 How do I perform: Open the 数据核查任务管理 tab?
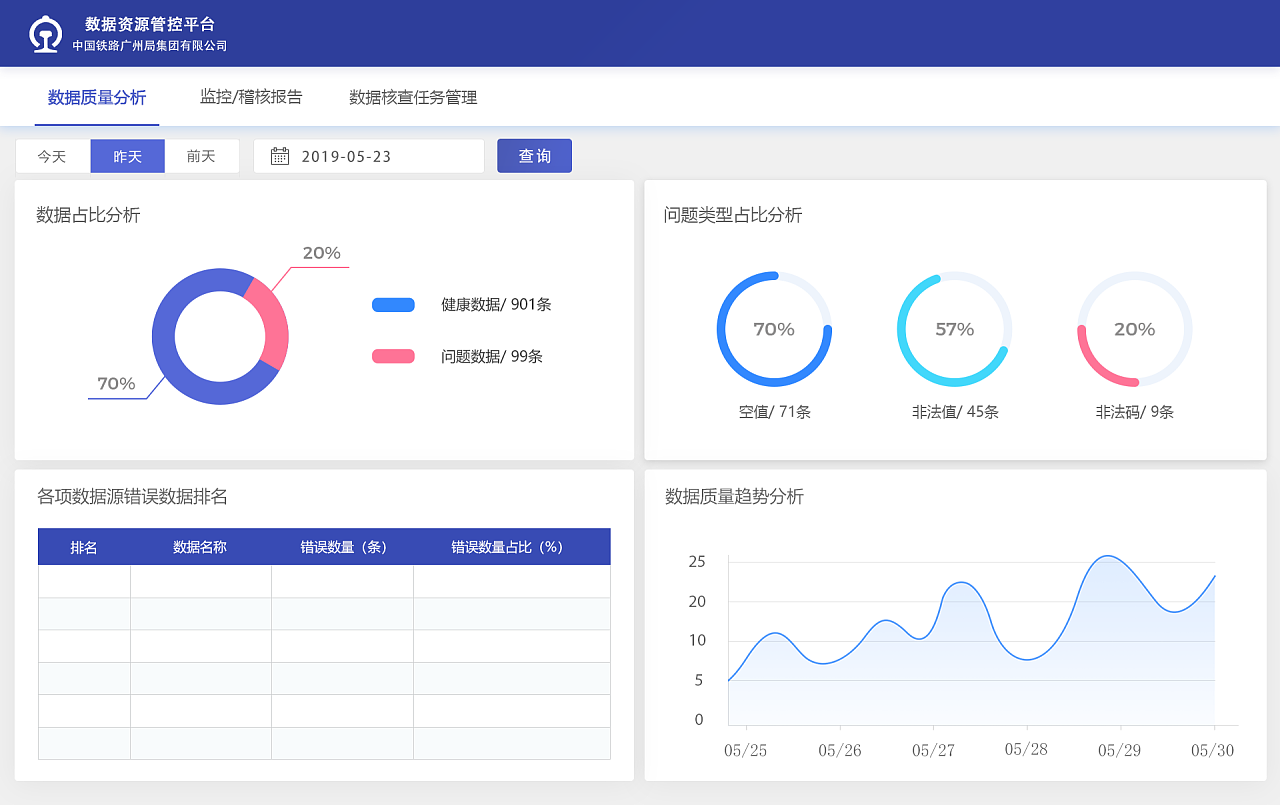pyautogui.click(x=412, y=97)
